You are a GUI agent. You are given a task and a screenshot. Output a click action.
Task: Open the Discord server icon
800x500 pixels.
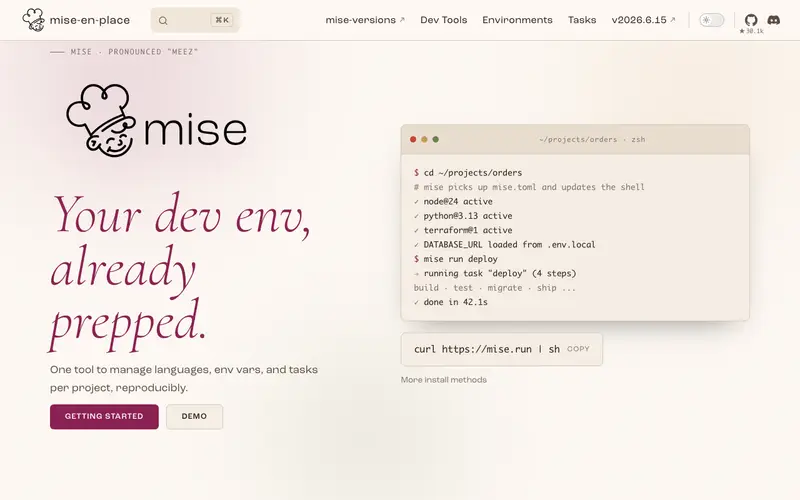point(773,20)
